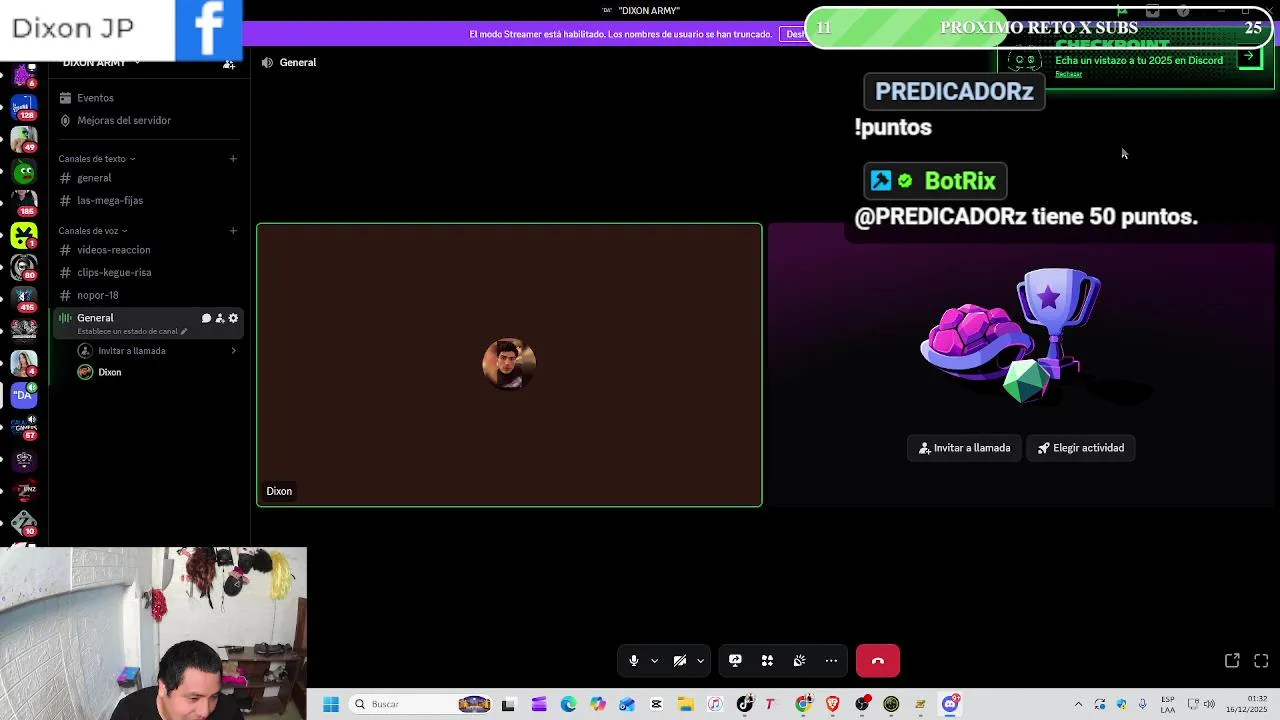Screen dimensions: 1280x720
Task: Open Eventos in server sidebar
Action: (x=95, y=98)
